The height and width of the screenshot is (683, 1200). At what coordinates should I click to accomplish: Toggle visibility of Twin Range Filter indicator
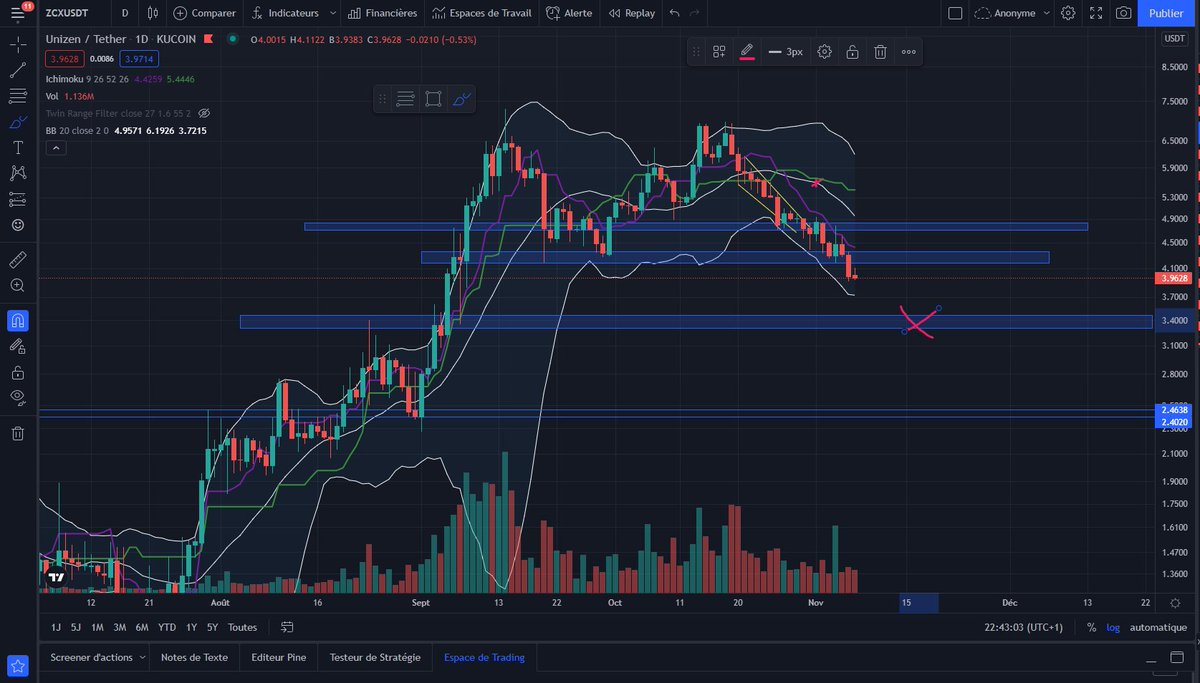click(x=204, y=113)
